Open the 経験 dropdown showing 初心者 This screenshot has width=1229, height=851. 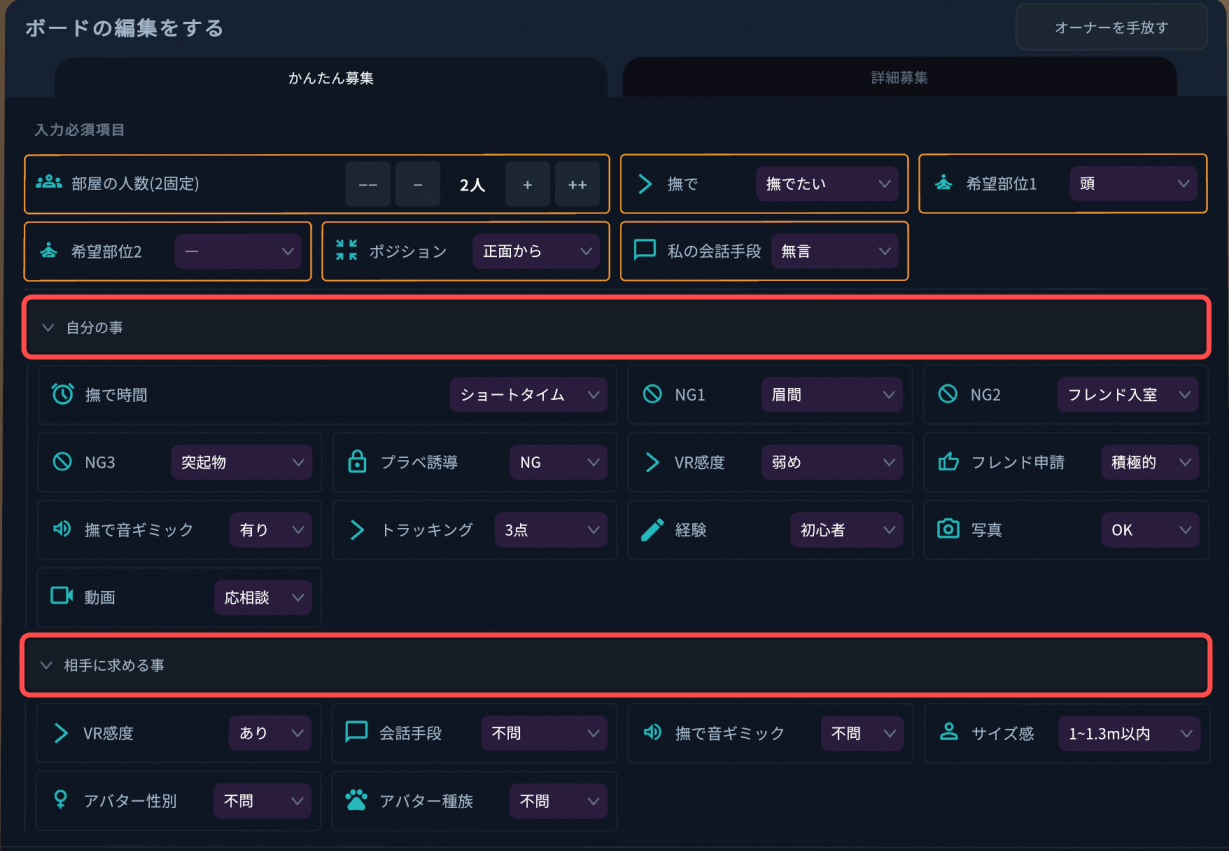click(846, 530)
